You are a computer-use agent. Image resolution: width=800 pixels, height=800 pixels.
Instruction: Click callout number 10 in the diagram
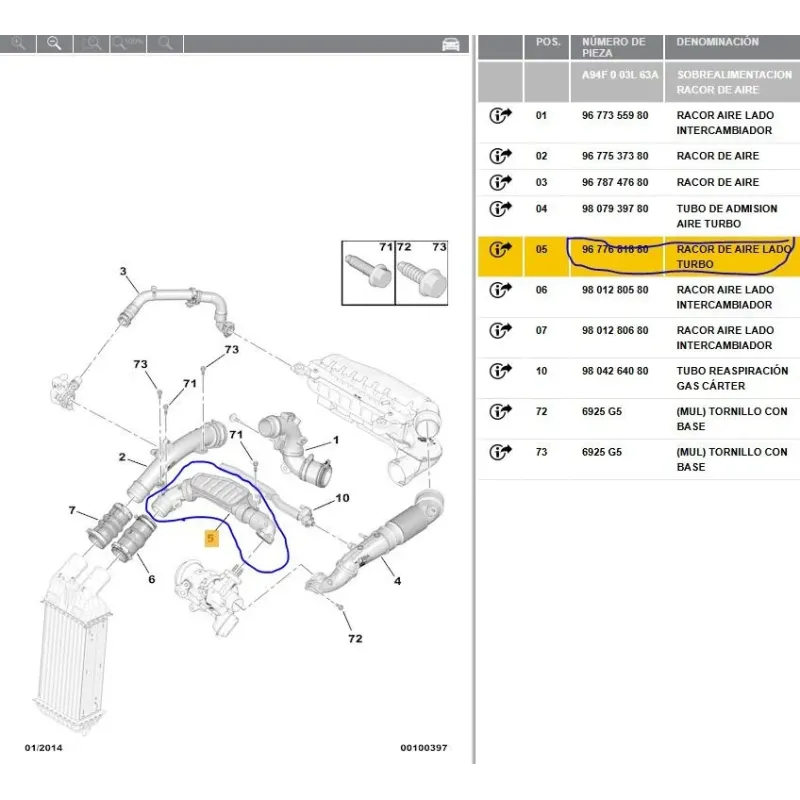coord(342,498)
